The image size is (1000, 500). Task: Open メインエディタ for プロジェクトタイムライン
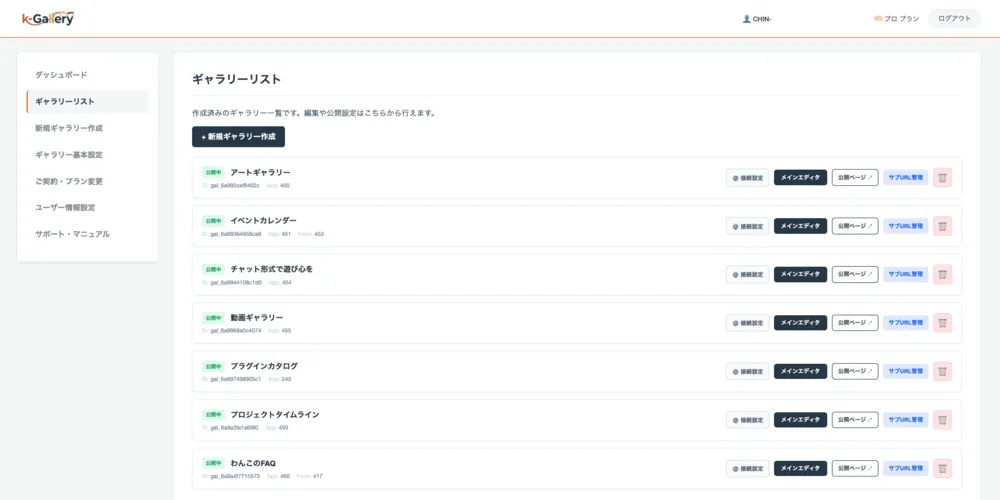pos(800,420)
